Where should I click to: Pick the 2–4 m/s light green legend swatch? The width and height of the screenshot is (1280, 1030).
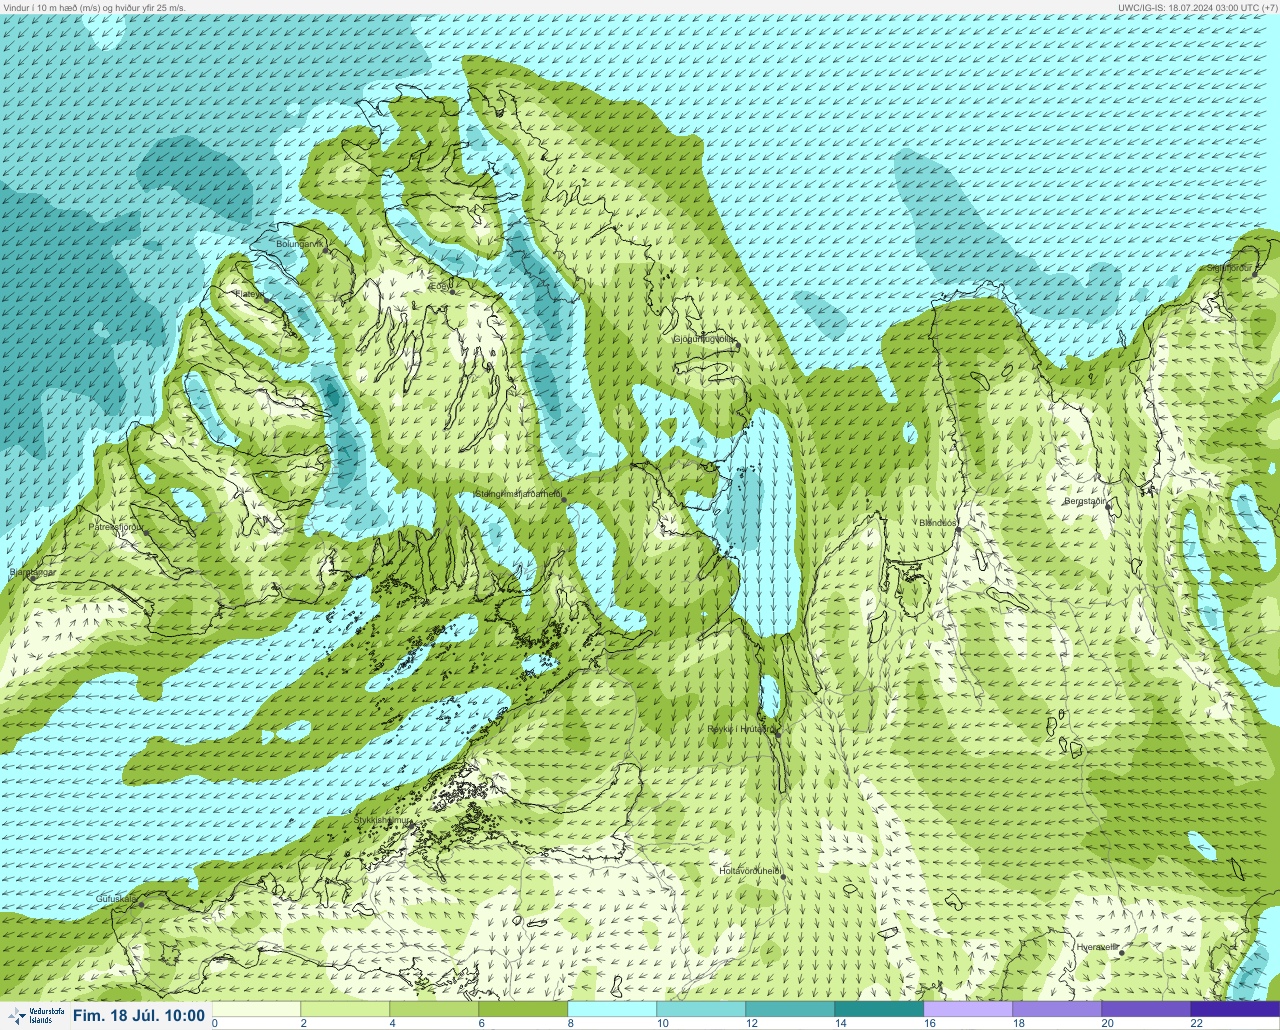[x=345, y=1009]
